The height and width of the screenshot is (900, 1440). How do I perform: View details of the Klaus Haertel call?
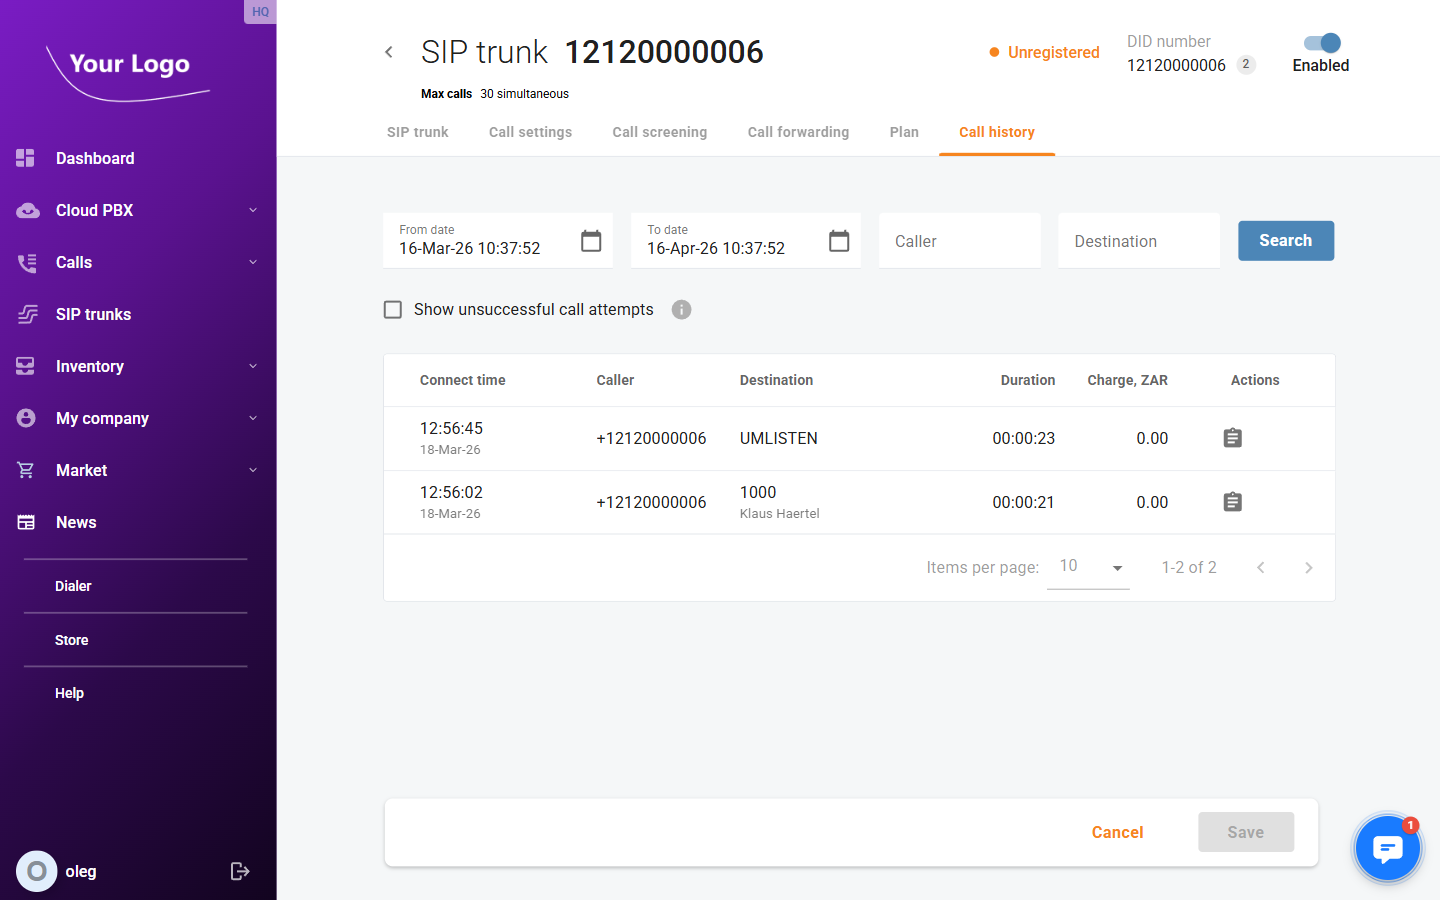click(1232, 502)
